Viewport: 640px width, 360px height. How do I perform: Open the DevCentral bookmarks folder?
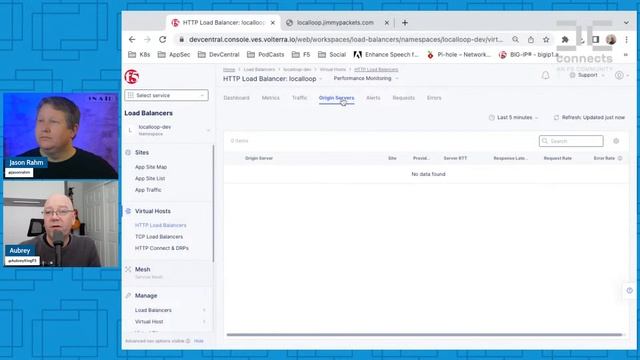pos(219,54)
